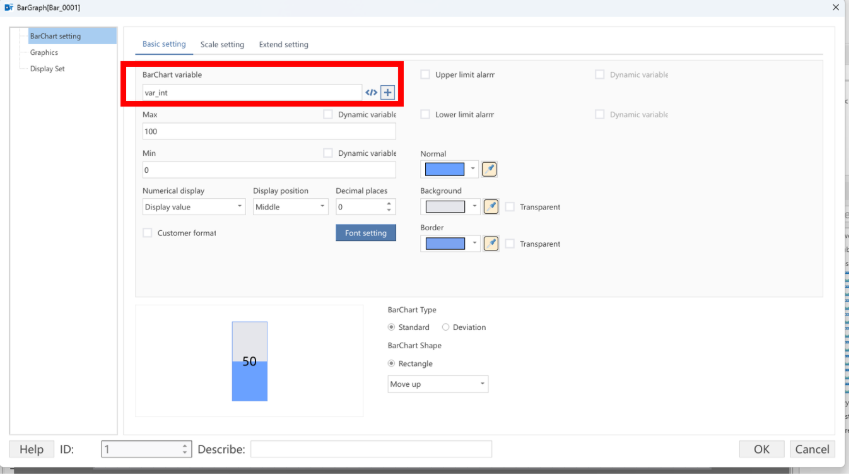
Task: Expand Background color dropdown arrow
Action: (474, 206)
